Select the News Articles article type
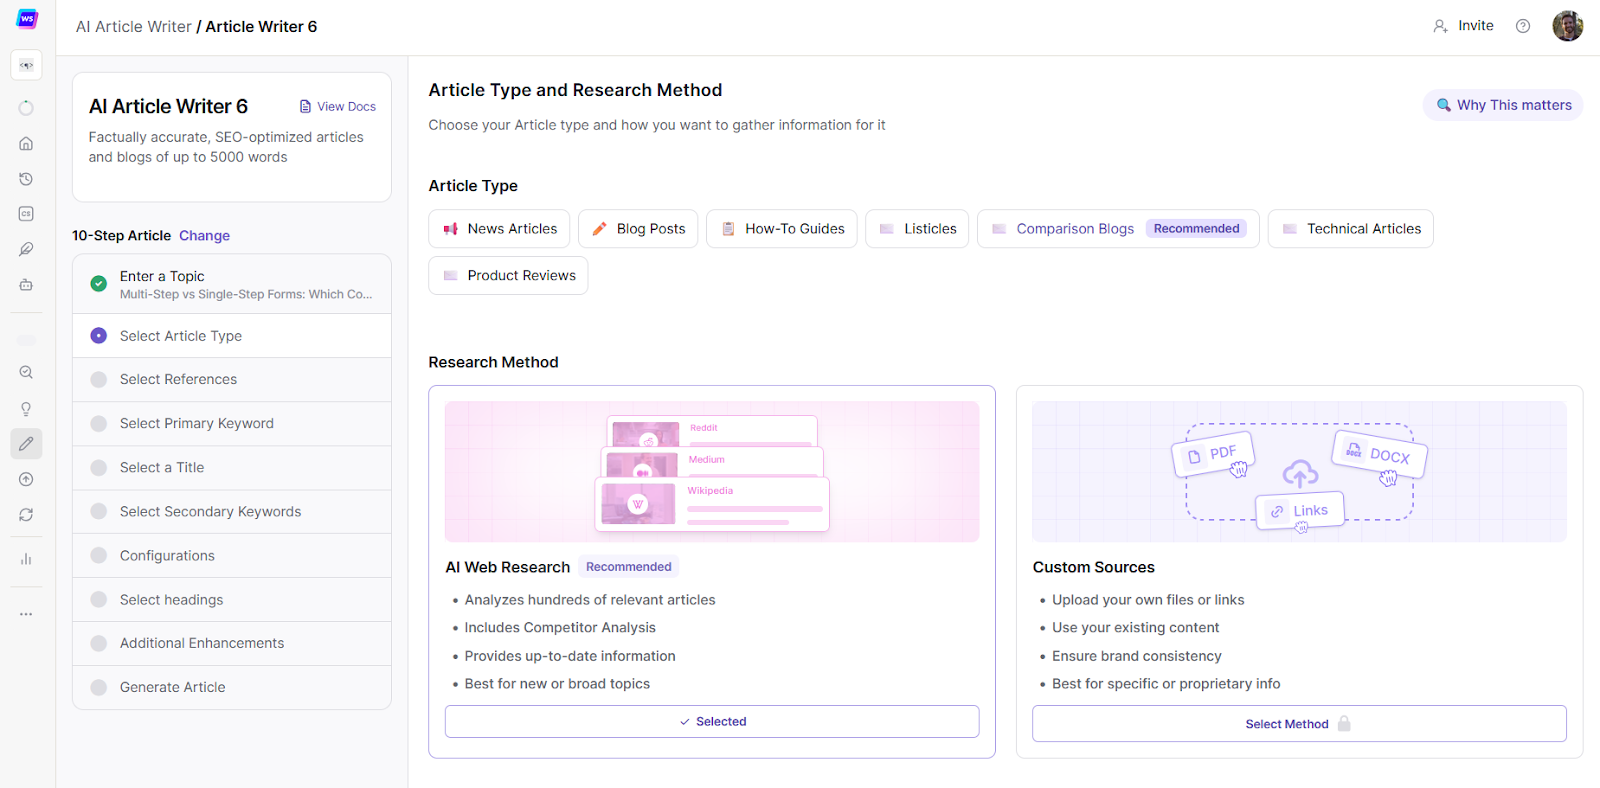Screen dimensions: 1600x788 tap(499, 229)
